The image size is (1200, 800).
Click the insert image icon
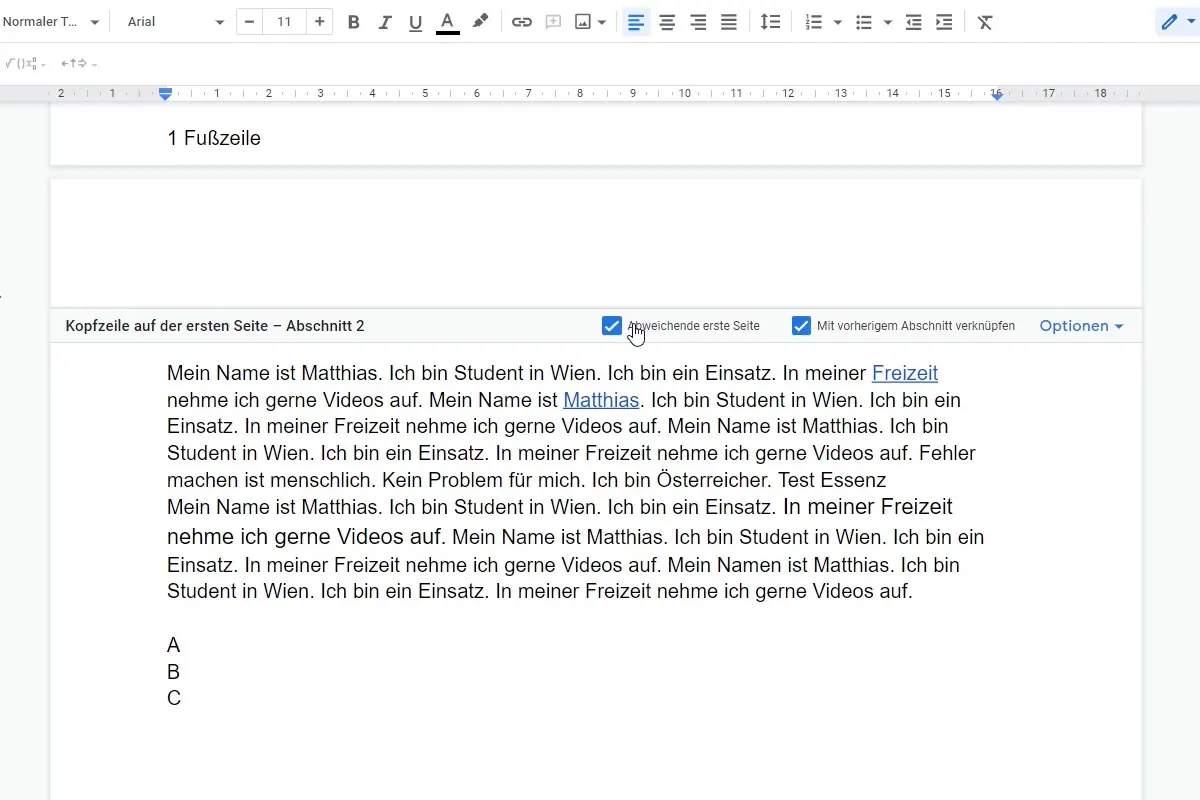(583, 22)
